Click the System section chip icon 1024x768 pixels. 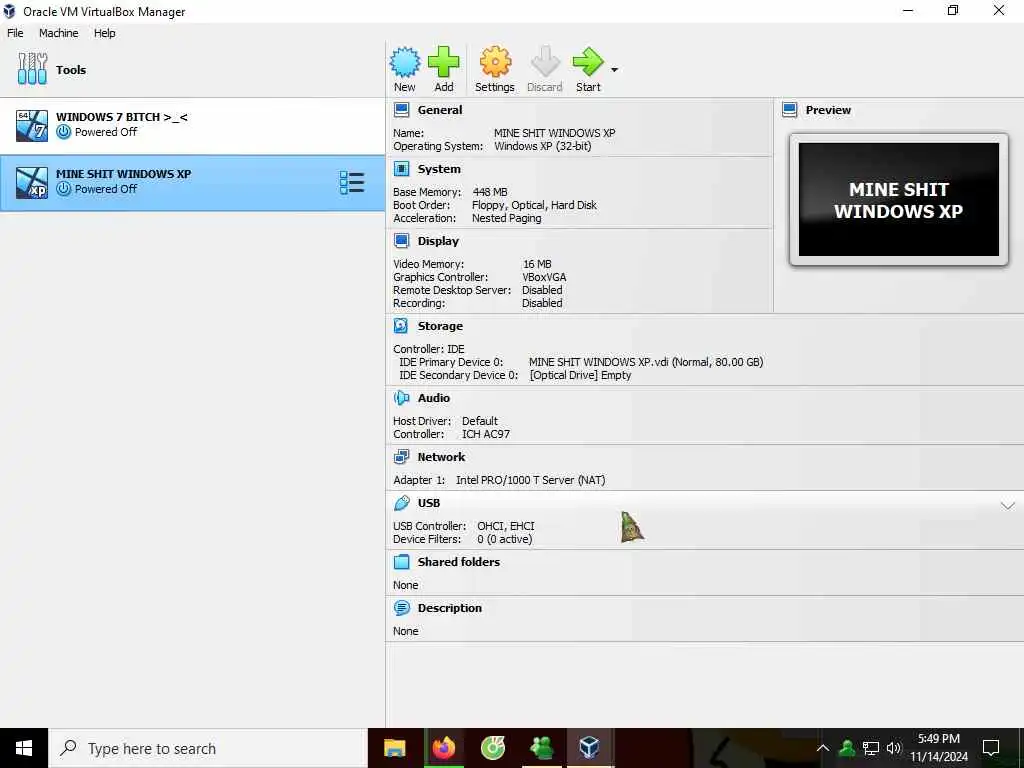pyautogui.click(x=402, y=168)
